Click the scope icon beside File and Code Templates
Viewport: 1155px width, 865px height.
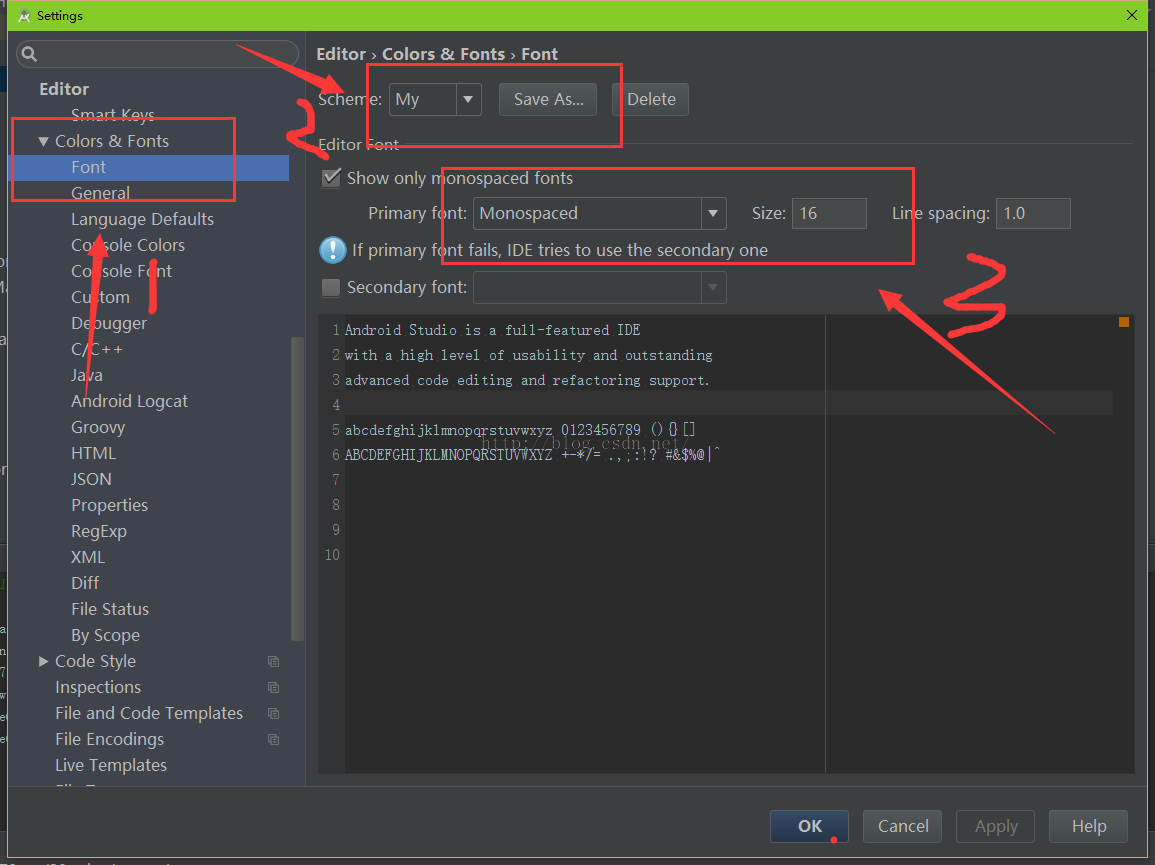pyautogui.click(x=273, y=713)
